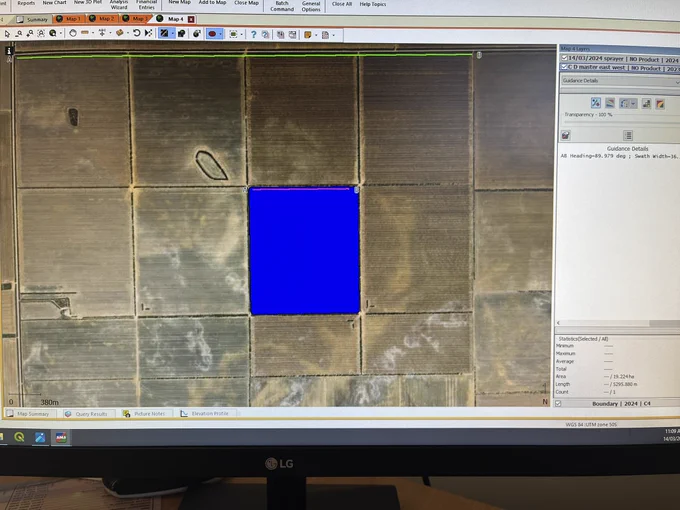Click the zoom to extents tool
This screenshot has width=680, height=510.
(41, 33)
